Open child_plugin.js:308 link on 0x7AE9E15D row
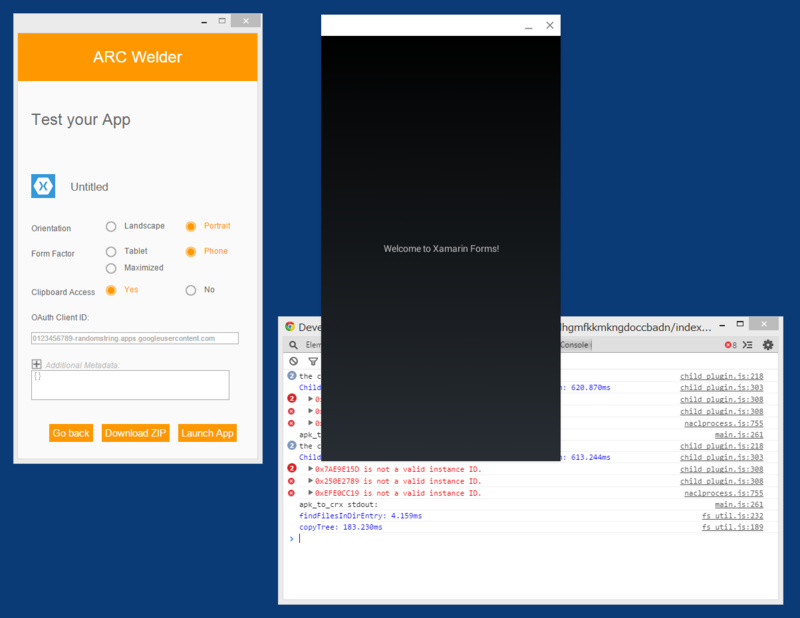800x618 pixels. tap(721, 469)
